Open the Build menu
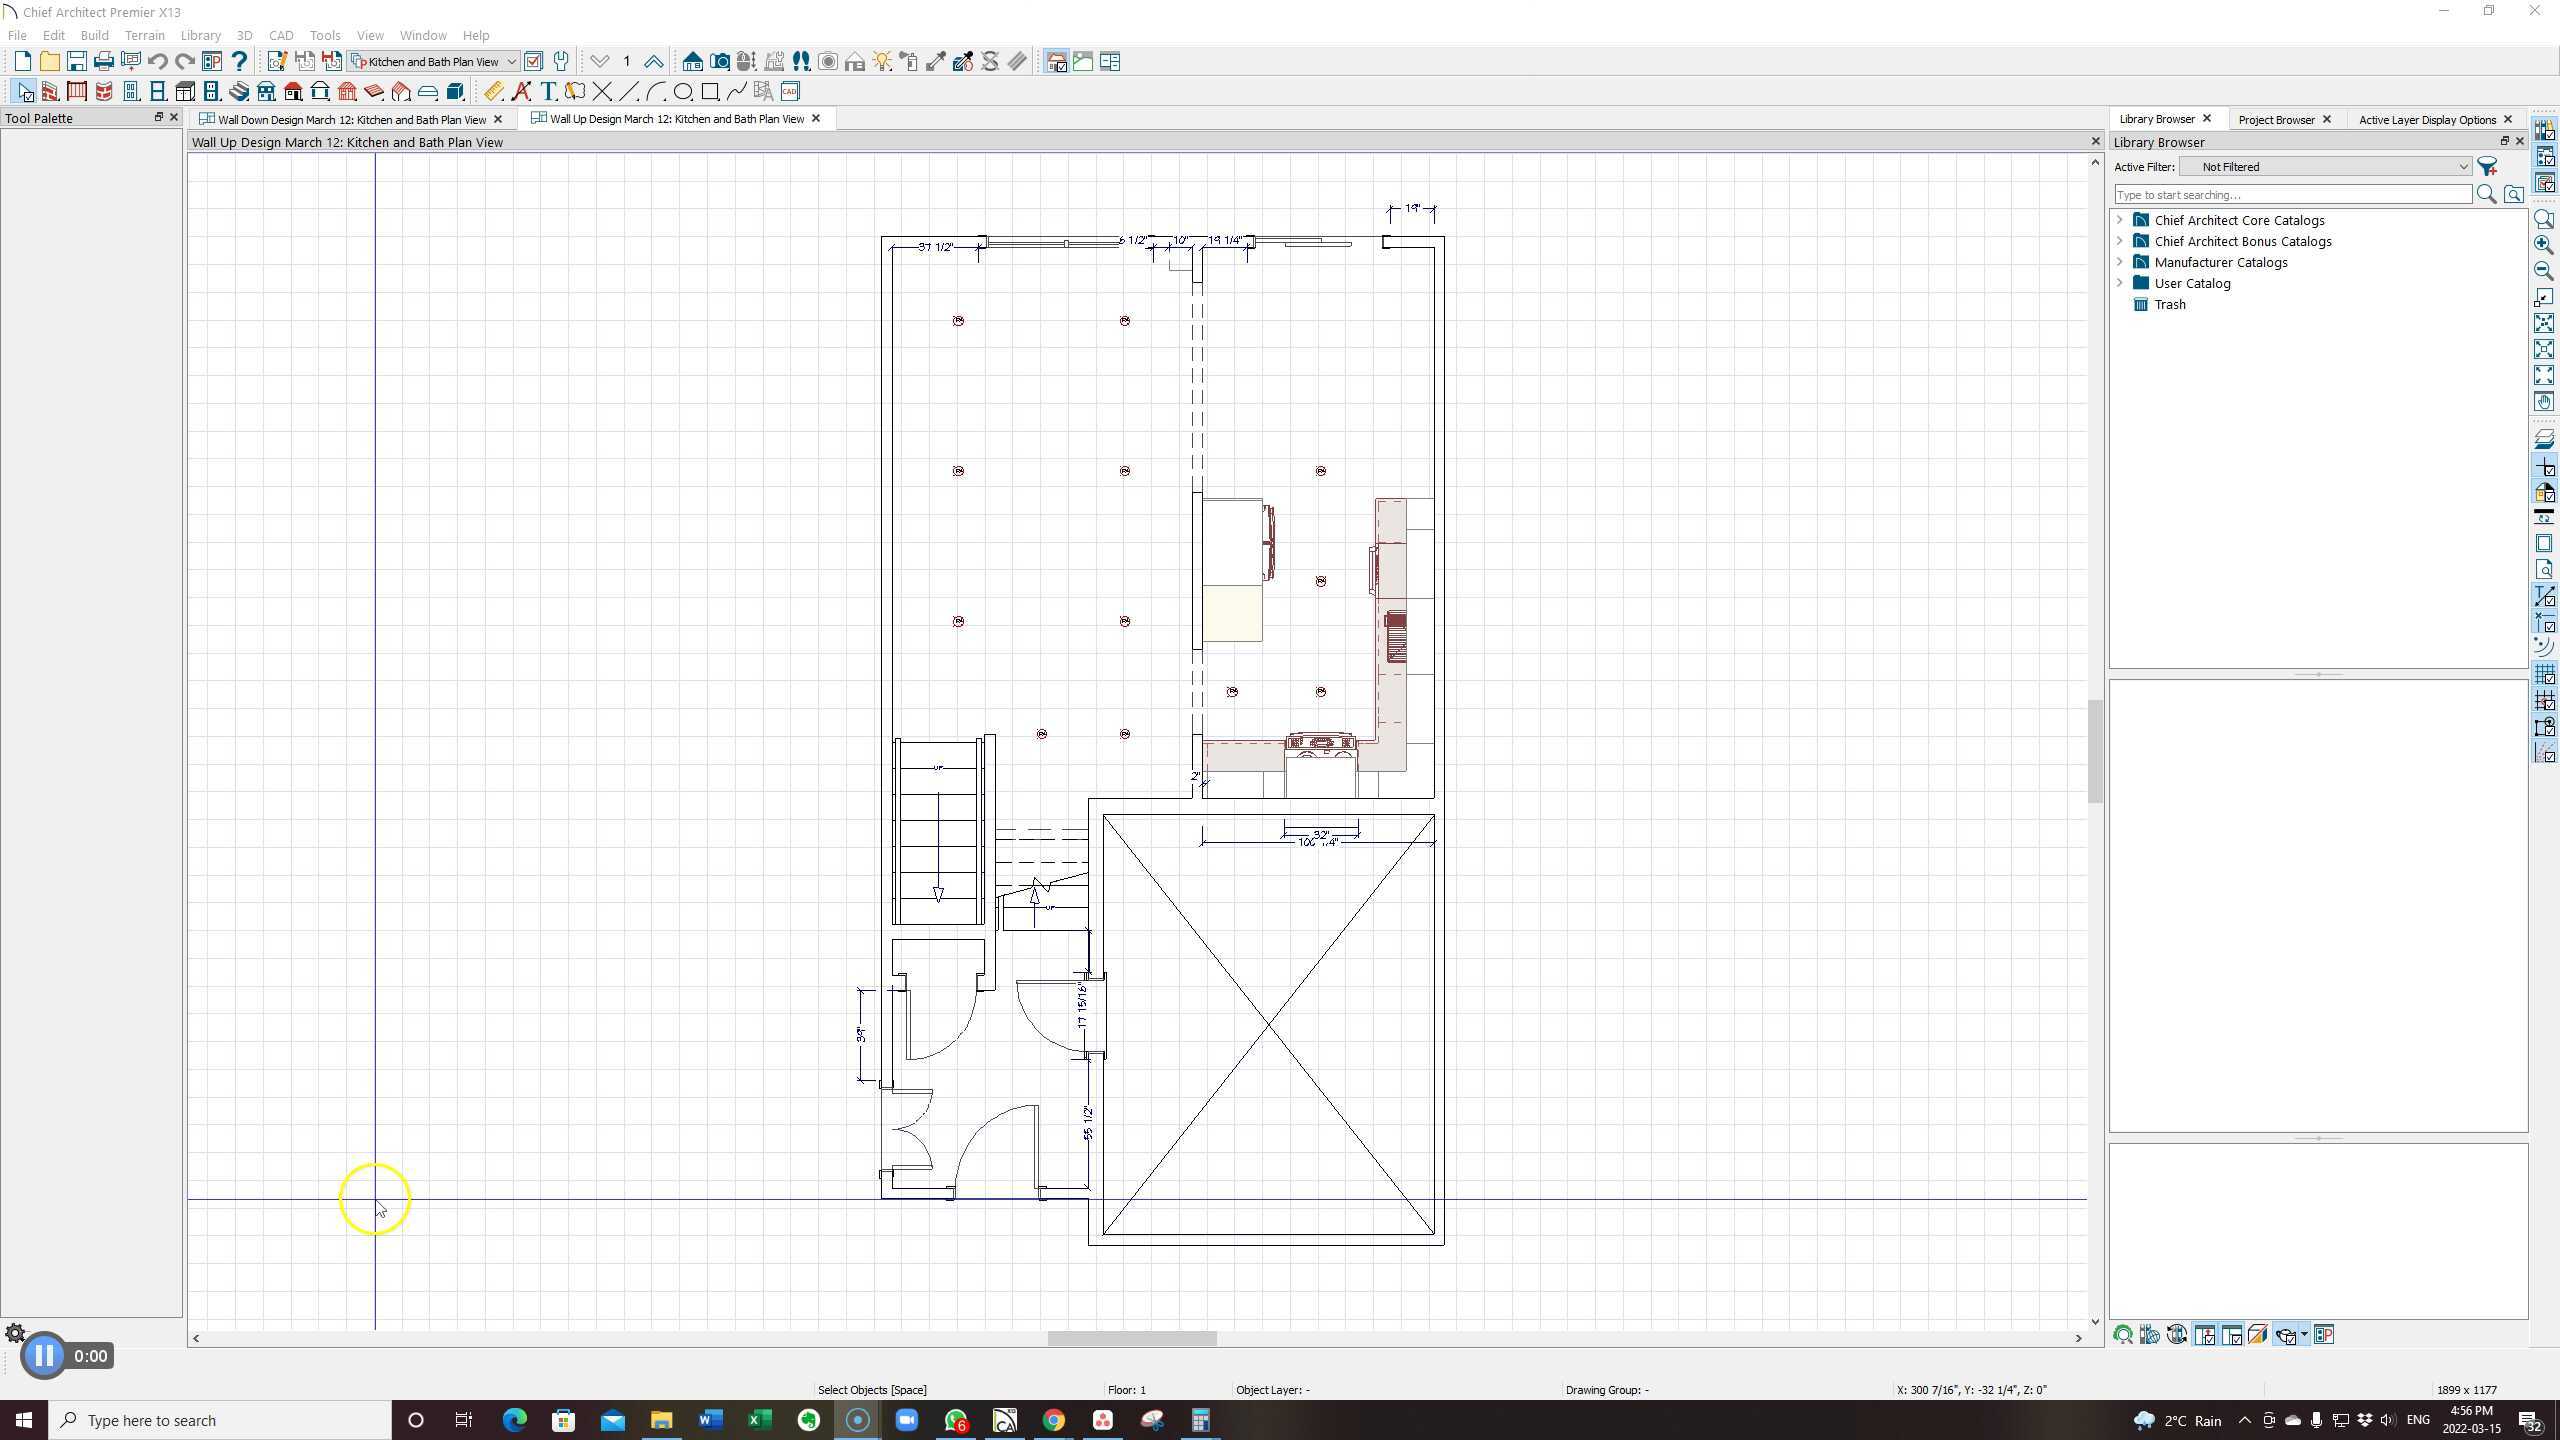The image size is (2560, 1440). [x=94, y=35]
